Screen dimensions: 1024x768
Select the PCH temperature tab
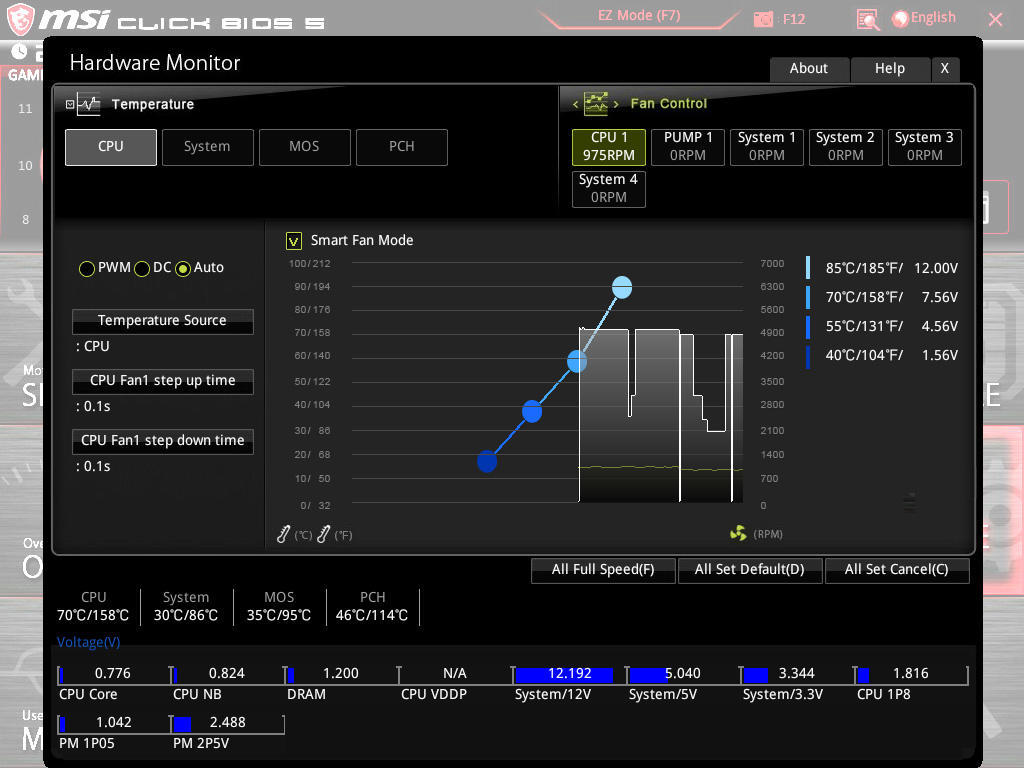point(402,147)
